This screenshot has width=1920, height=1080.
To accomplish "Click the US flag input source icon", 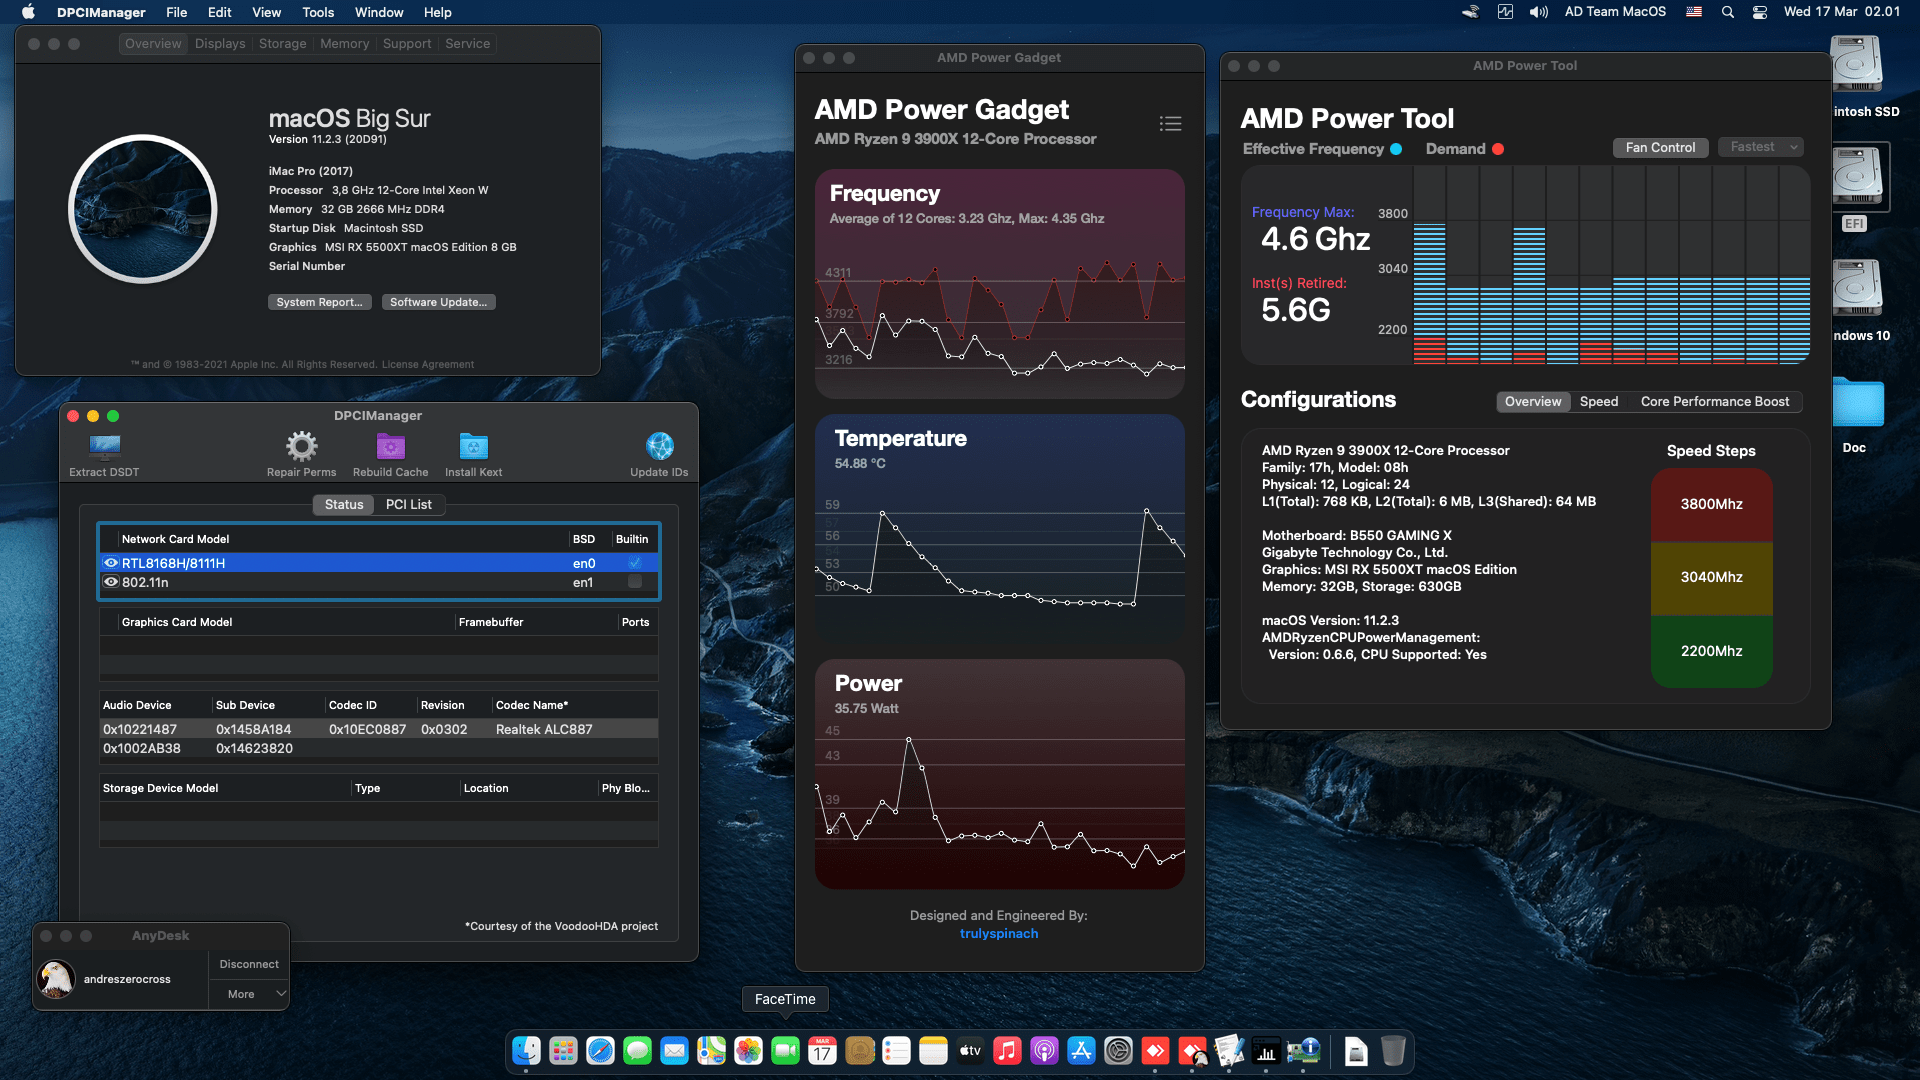I will coord(1694,12).
